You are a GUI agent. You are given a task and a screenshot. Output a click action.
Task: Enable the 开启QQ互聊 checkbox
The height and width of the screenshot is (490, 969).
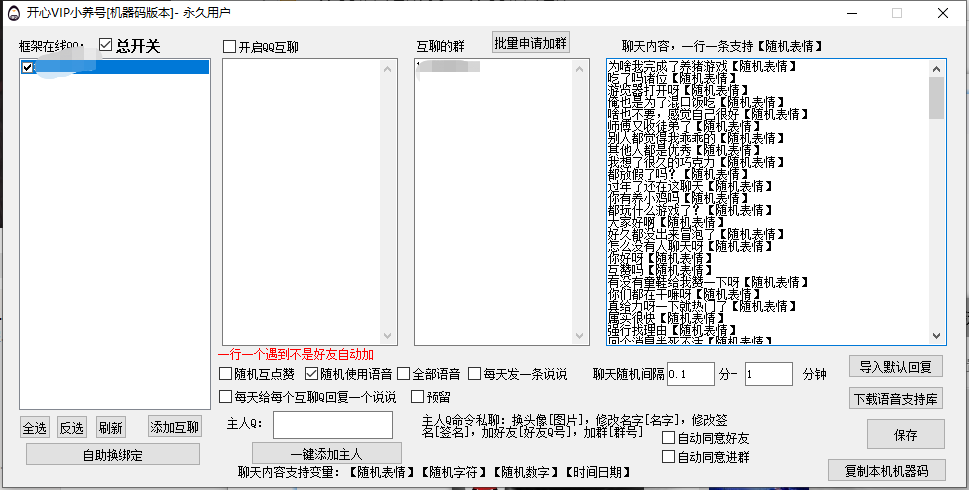click(230, 47)
